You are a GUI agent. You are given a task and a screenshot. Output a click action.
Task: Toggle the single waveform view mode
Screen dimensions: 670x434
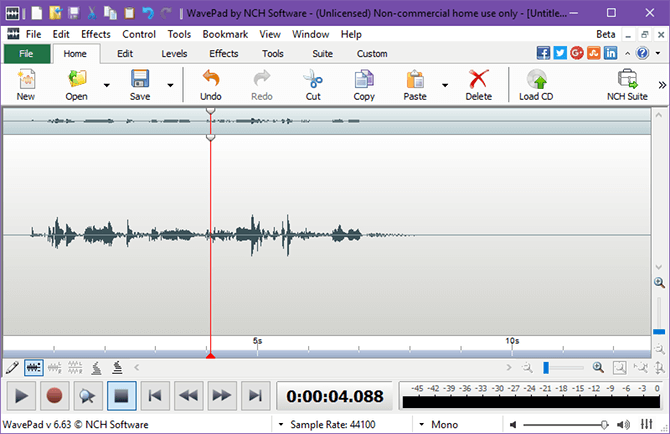coord(34,367)
